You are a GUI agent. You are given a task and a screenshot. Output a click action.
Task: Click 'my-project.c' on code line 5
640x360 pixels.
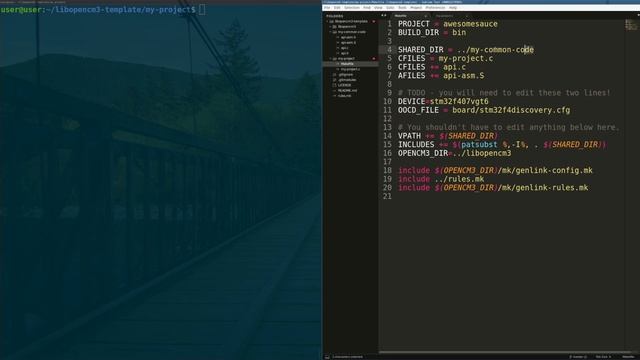(466, 58)
